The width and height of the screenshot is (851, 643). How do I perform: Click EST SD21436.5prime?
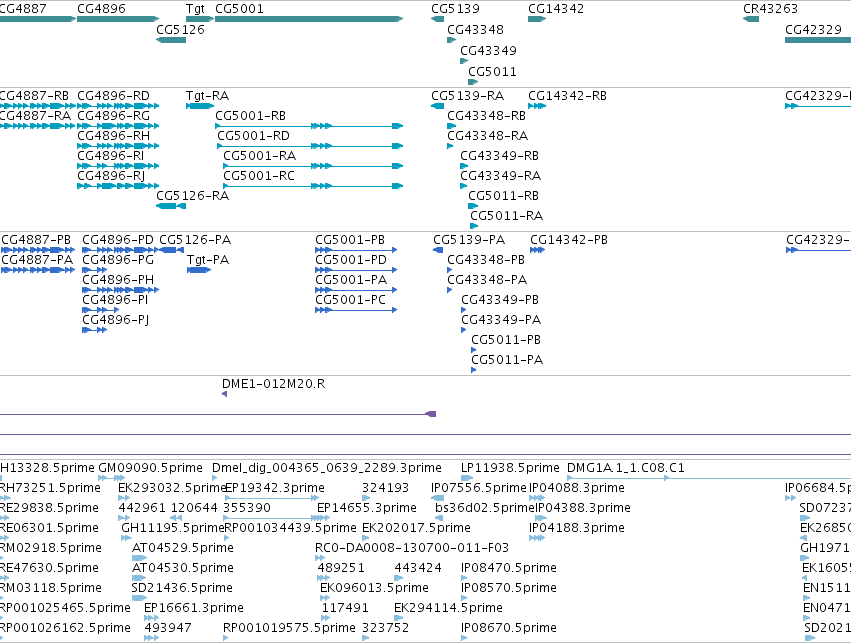(182, 588)
